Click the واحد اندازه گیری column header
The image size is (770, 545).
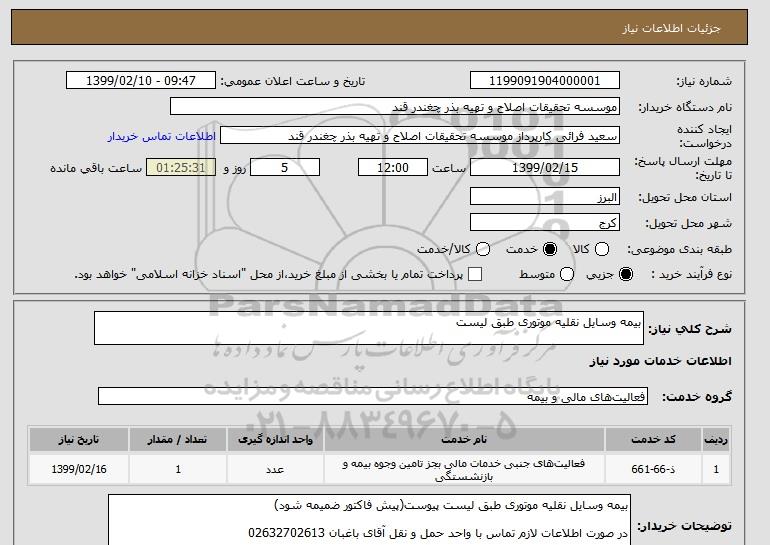tap(275, 439)
